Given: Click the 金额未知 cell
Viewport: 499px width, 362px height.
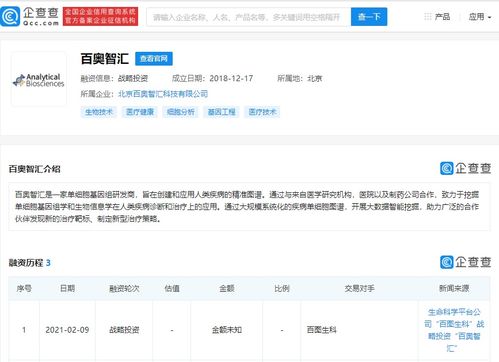Looking at the screenshot, I should point(227,330).
